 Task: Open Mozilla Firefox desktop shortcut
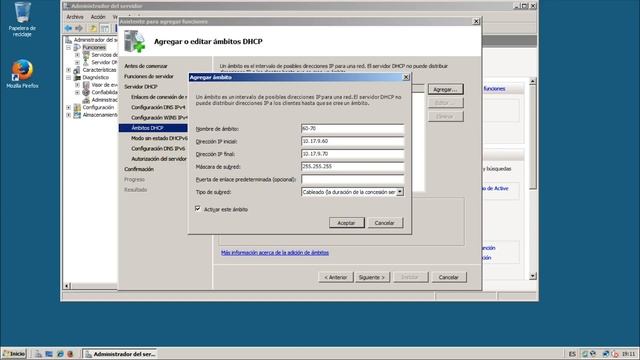(22, 74)
